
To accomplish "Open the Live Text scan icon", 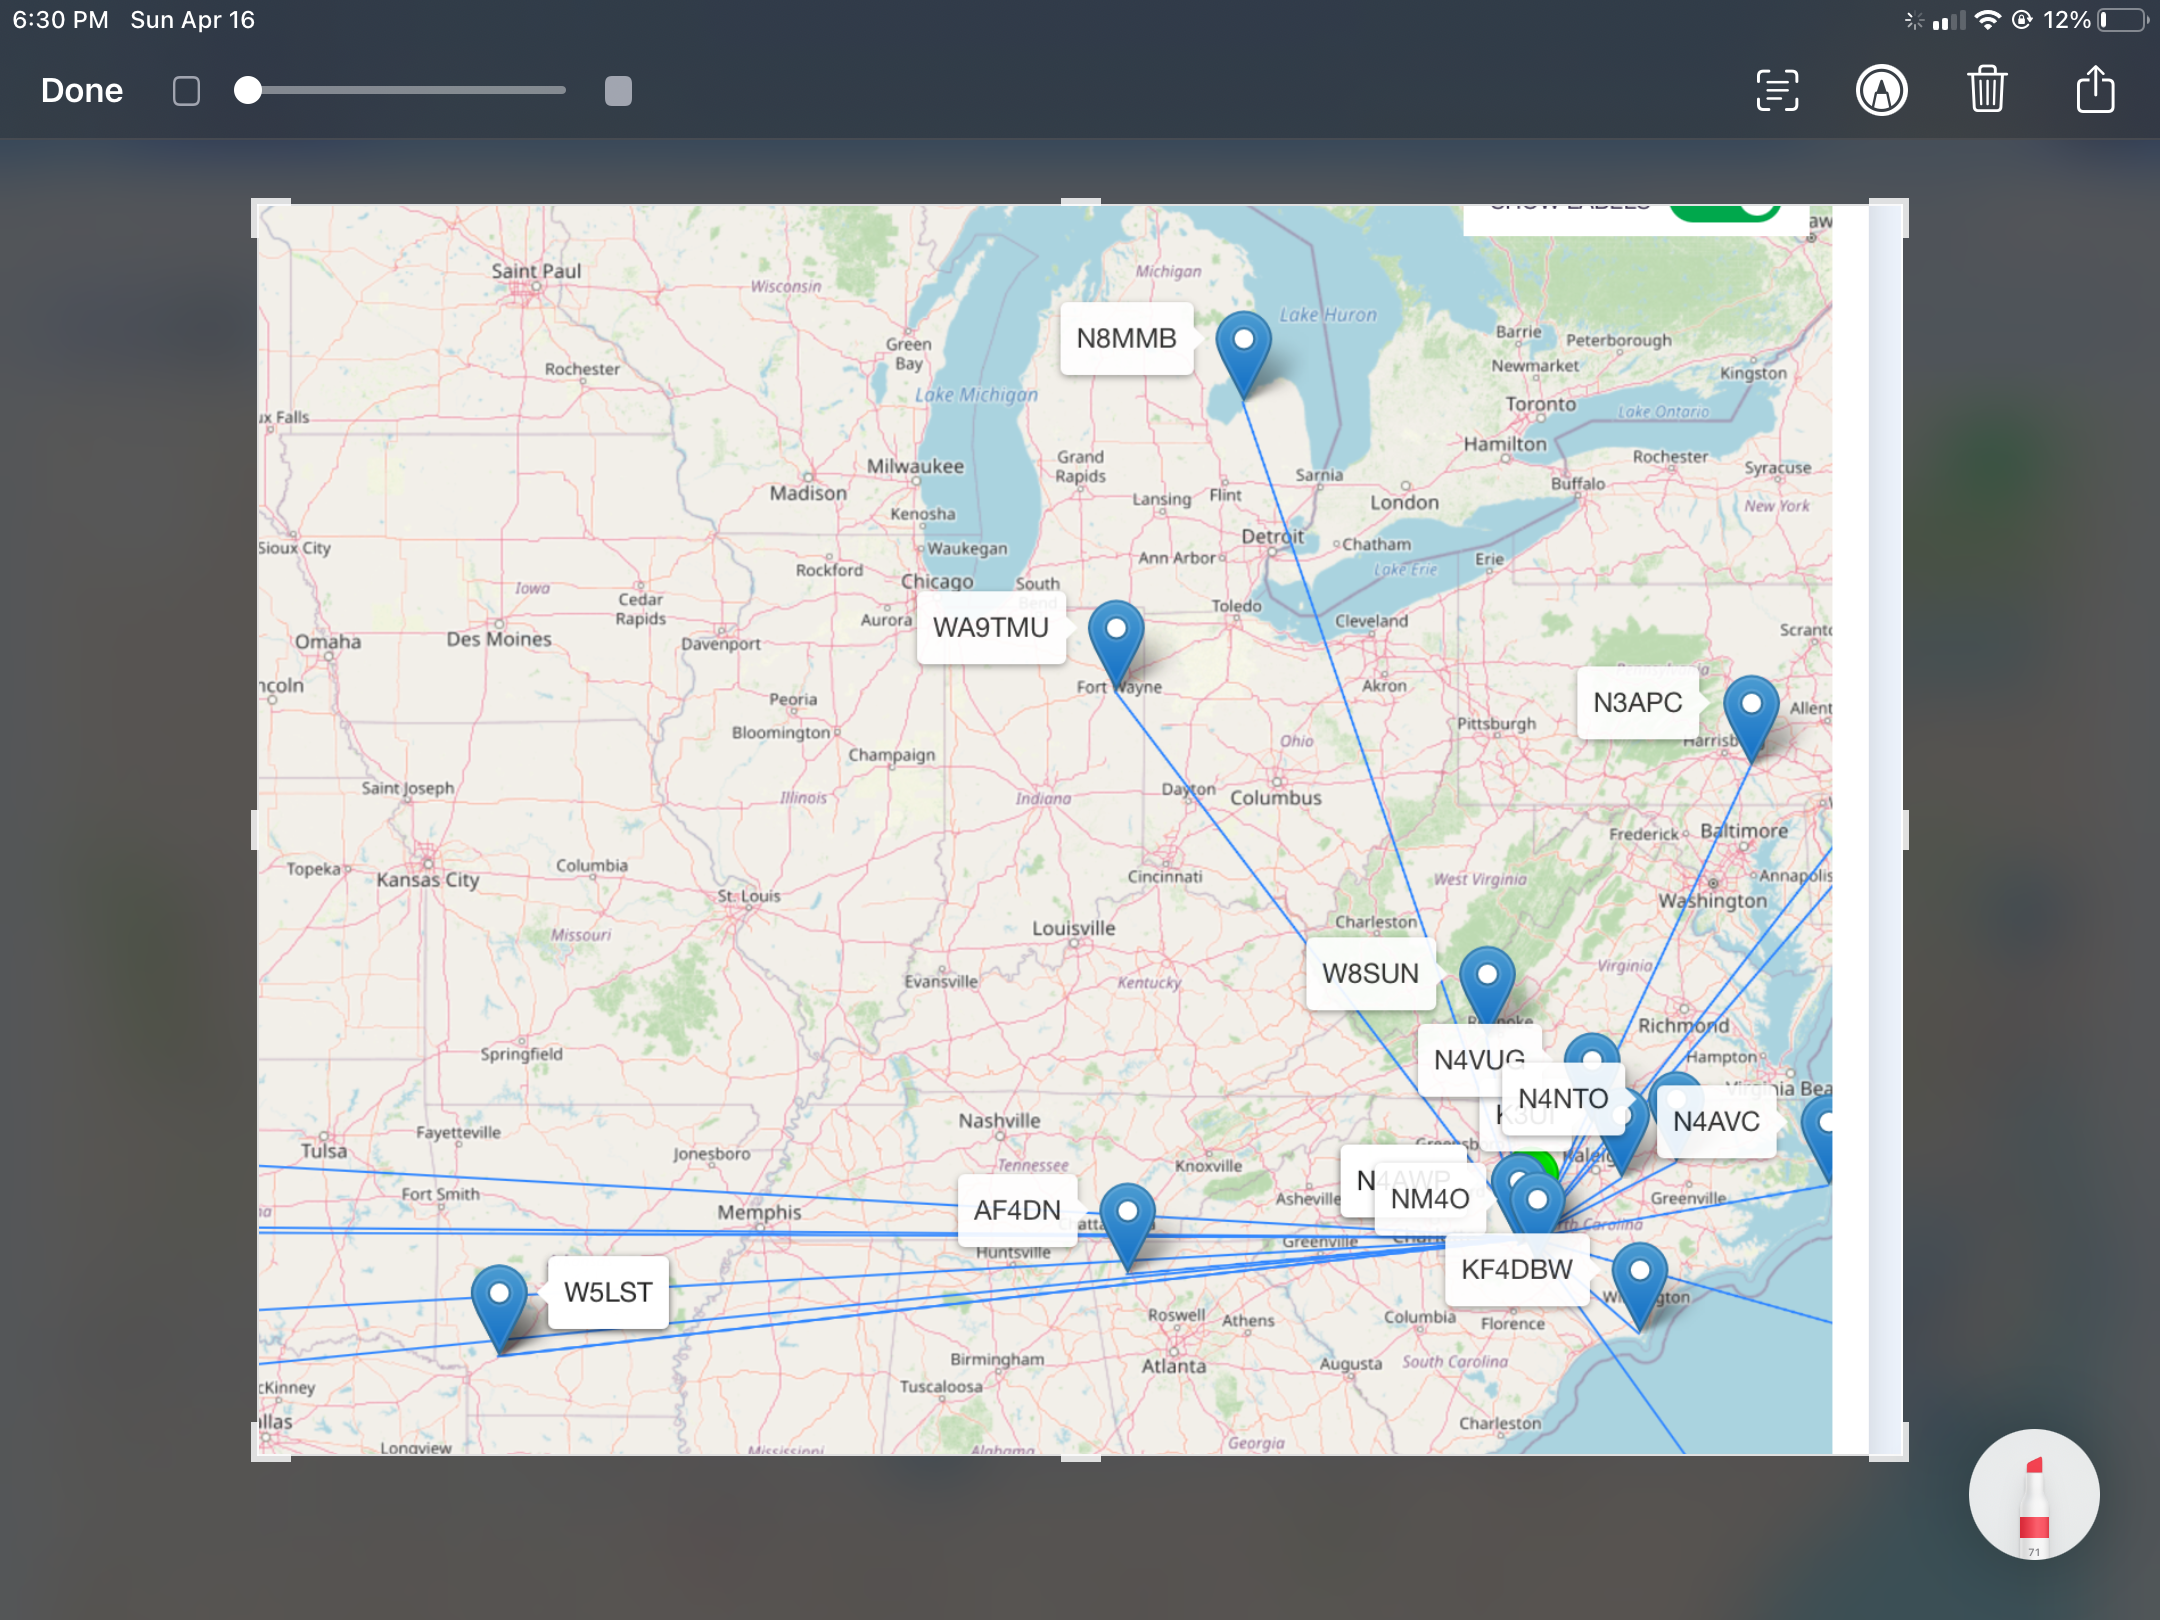I will [x=1777, y=91].
